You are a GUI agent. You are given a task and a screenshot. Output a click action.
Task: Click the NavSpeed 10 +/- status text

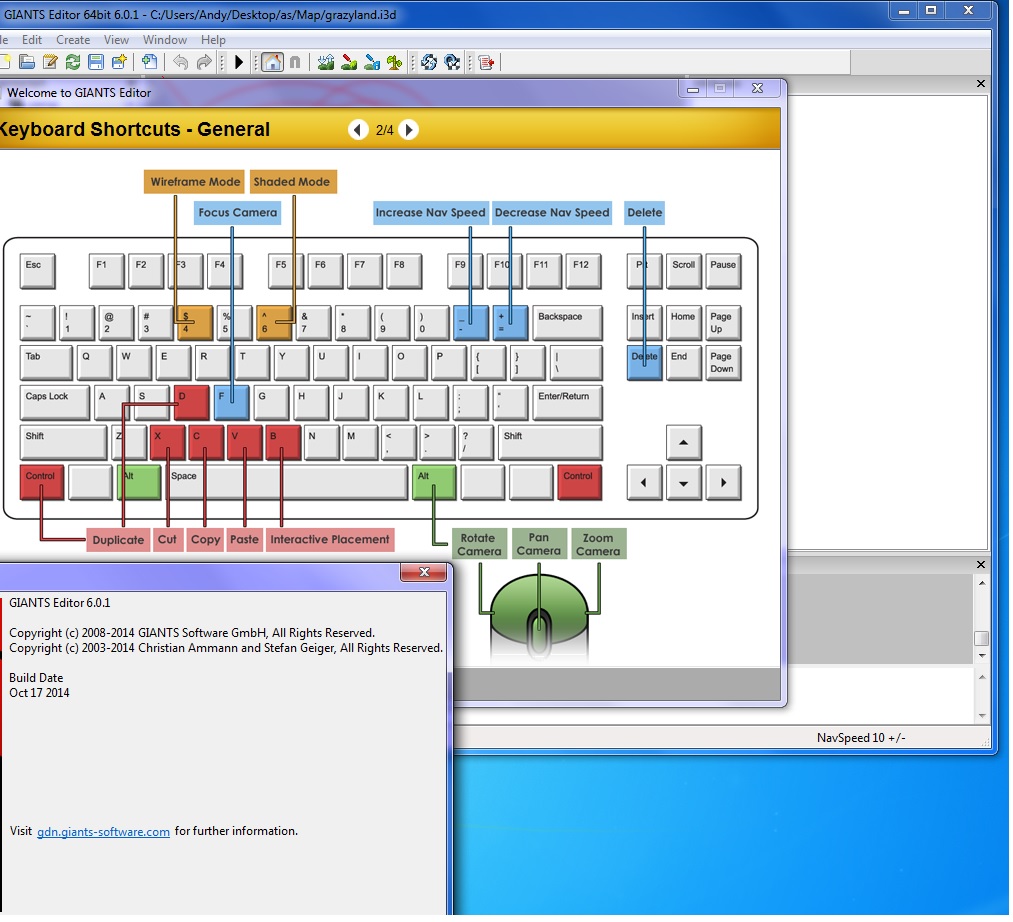pos(861,738)
